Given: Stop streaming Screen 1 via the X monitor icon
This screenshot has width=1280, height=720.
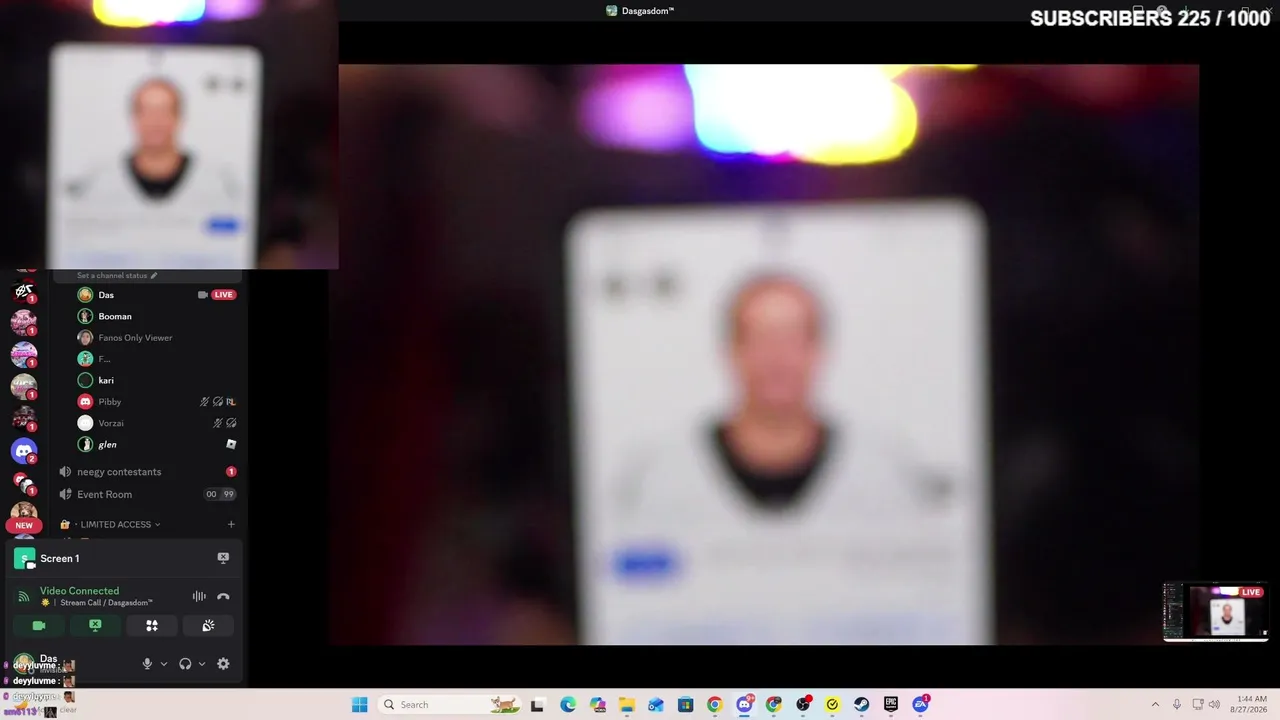Looking at the screenshot, I should (223, 558).
